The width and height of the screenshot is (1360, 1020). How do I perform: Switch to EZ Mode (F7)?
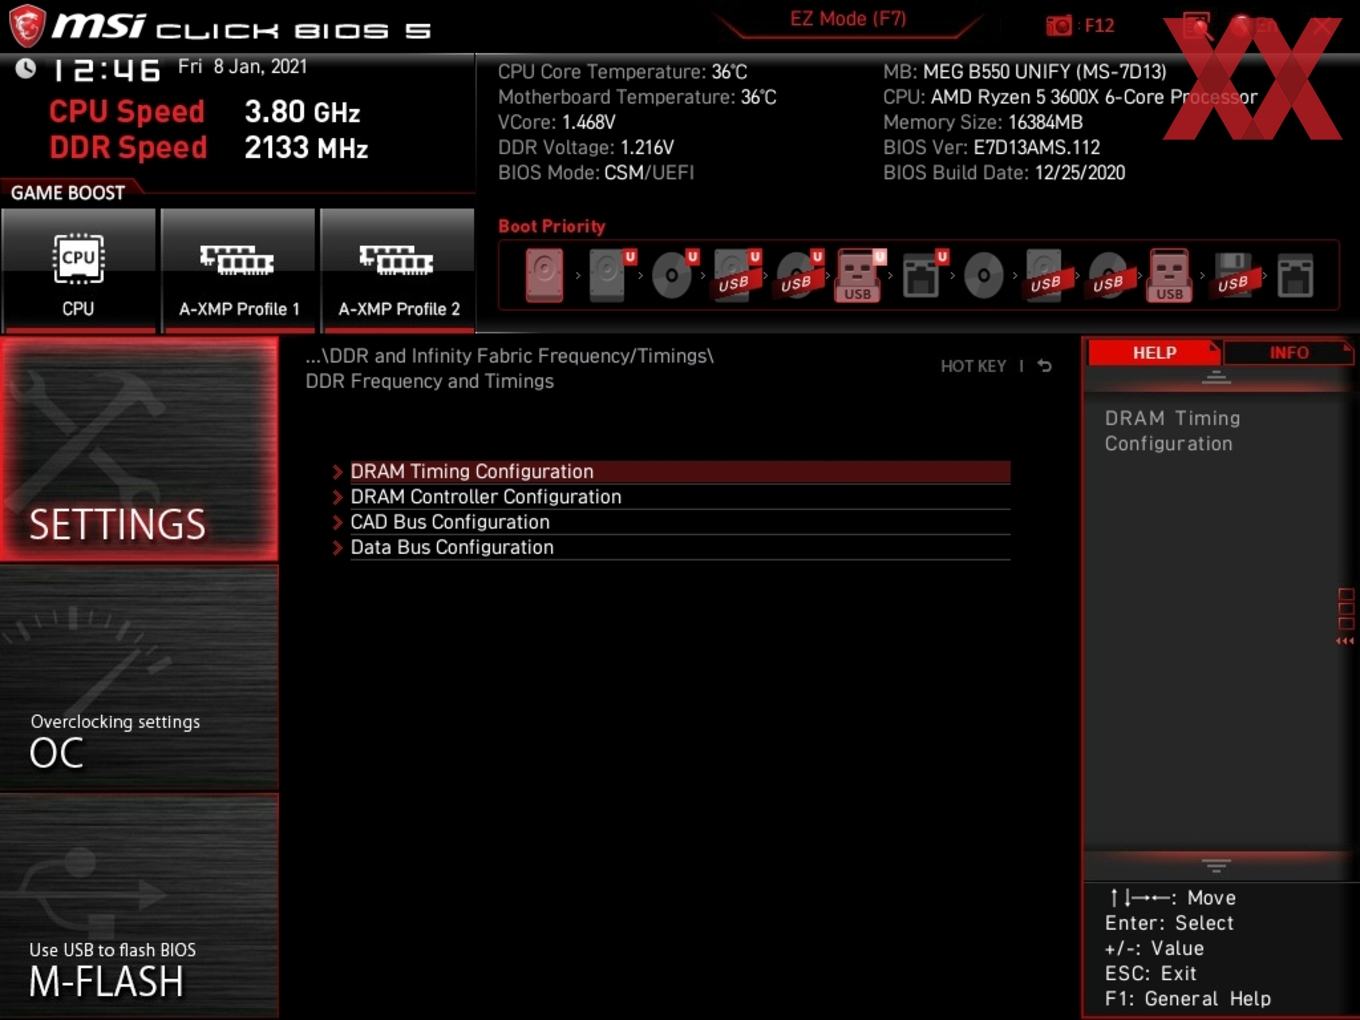[x=848, y=19]
